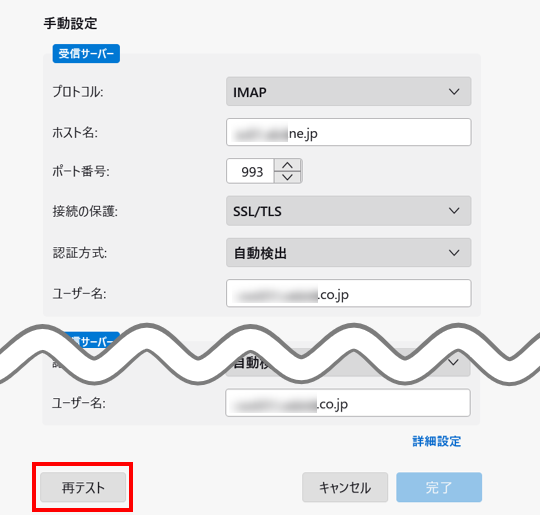This screenshot has width=540, height=515.
Task: Increase port number with up arrow
Action: tap(288, 165)
